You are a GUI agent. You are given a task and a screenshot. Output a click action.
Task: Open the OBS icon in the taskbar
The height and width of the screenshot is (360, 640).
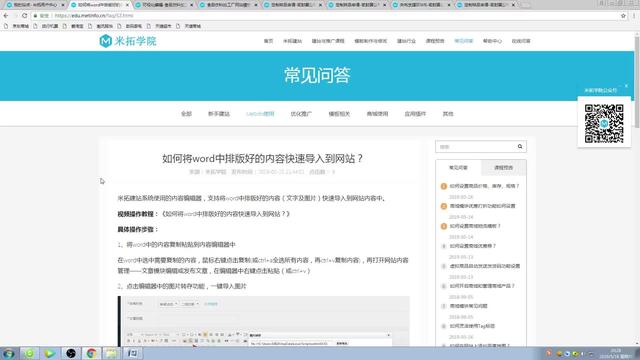point(71,353)
